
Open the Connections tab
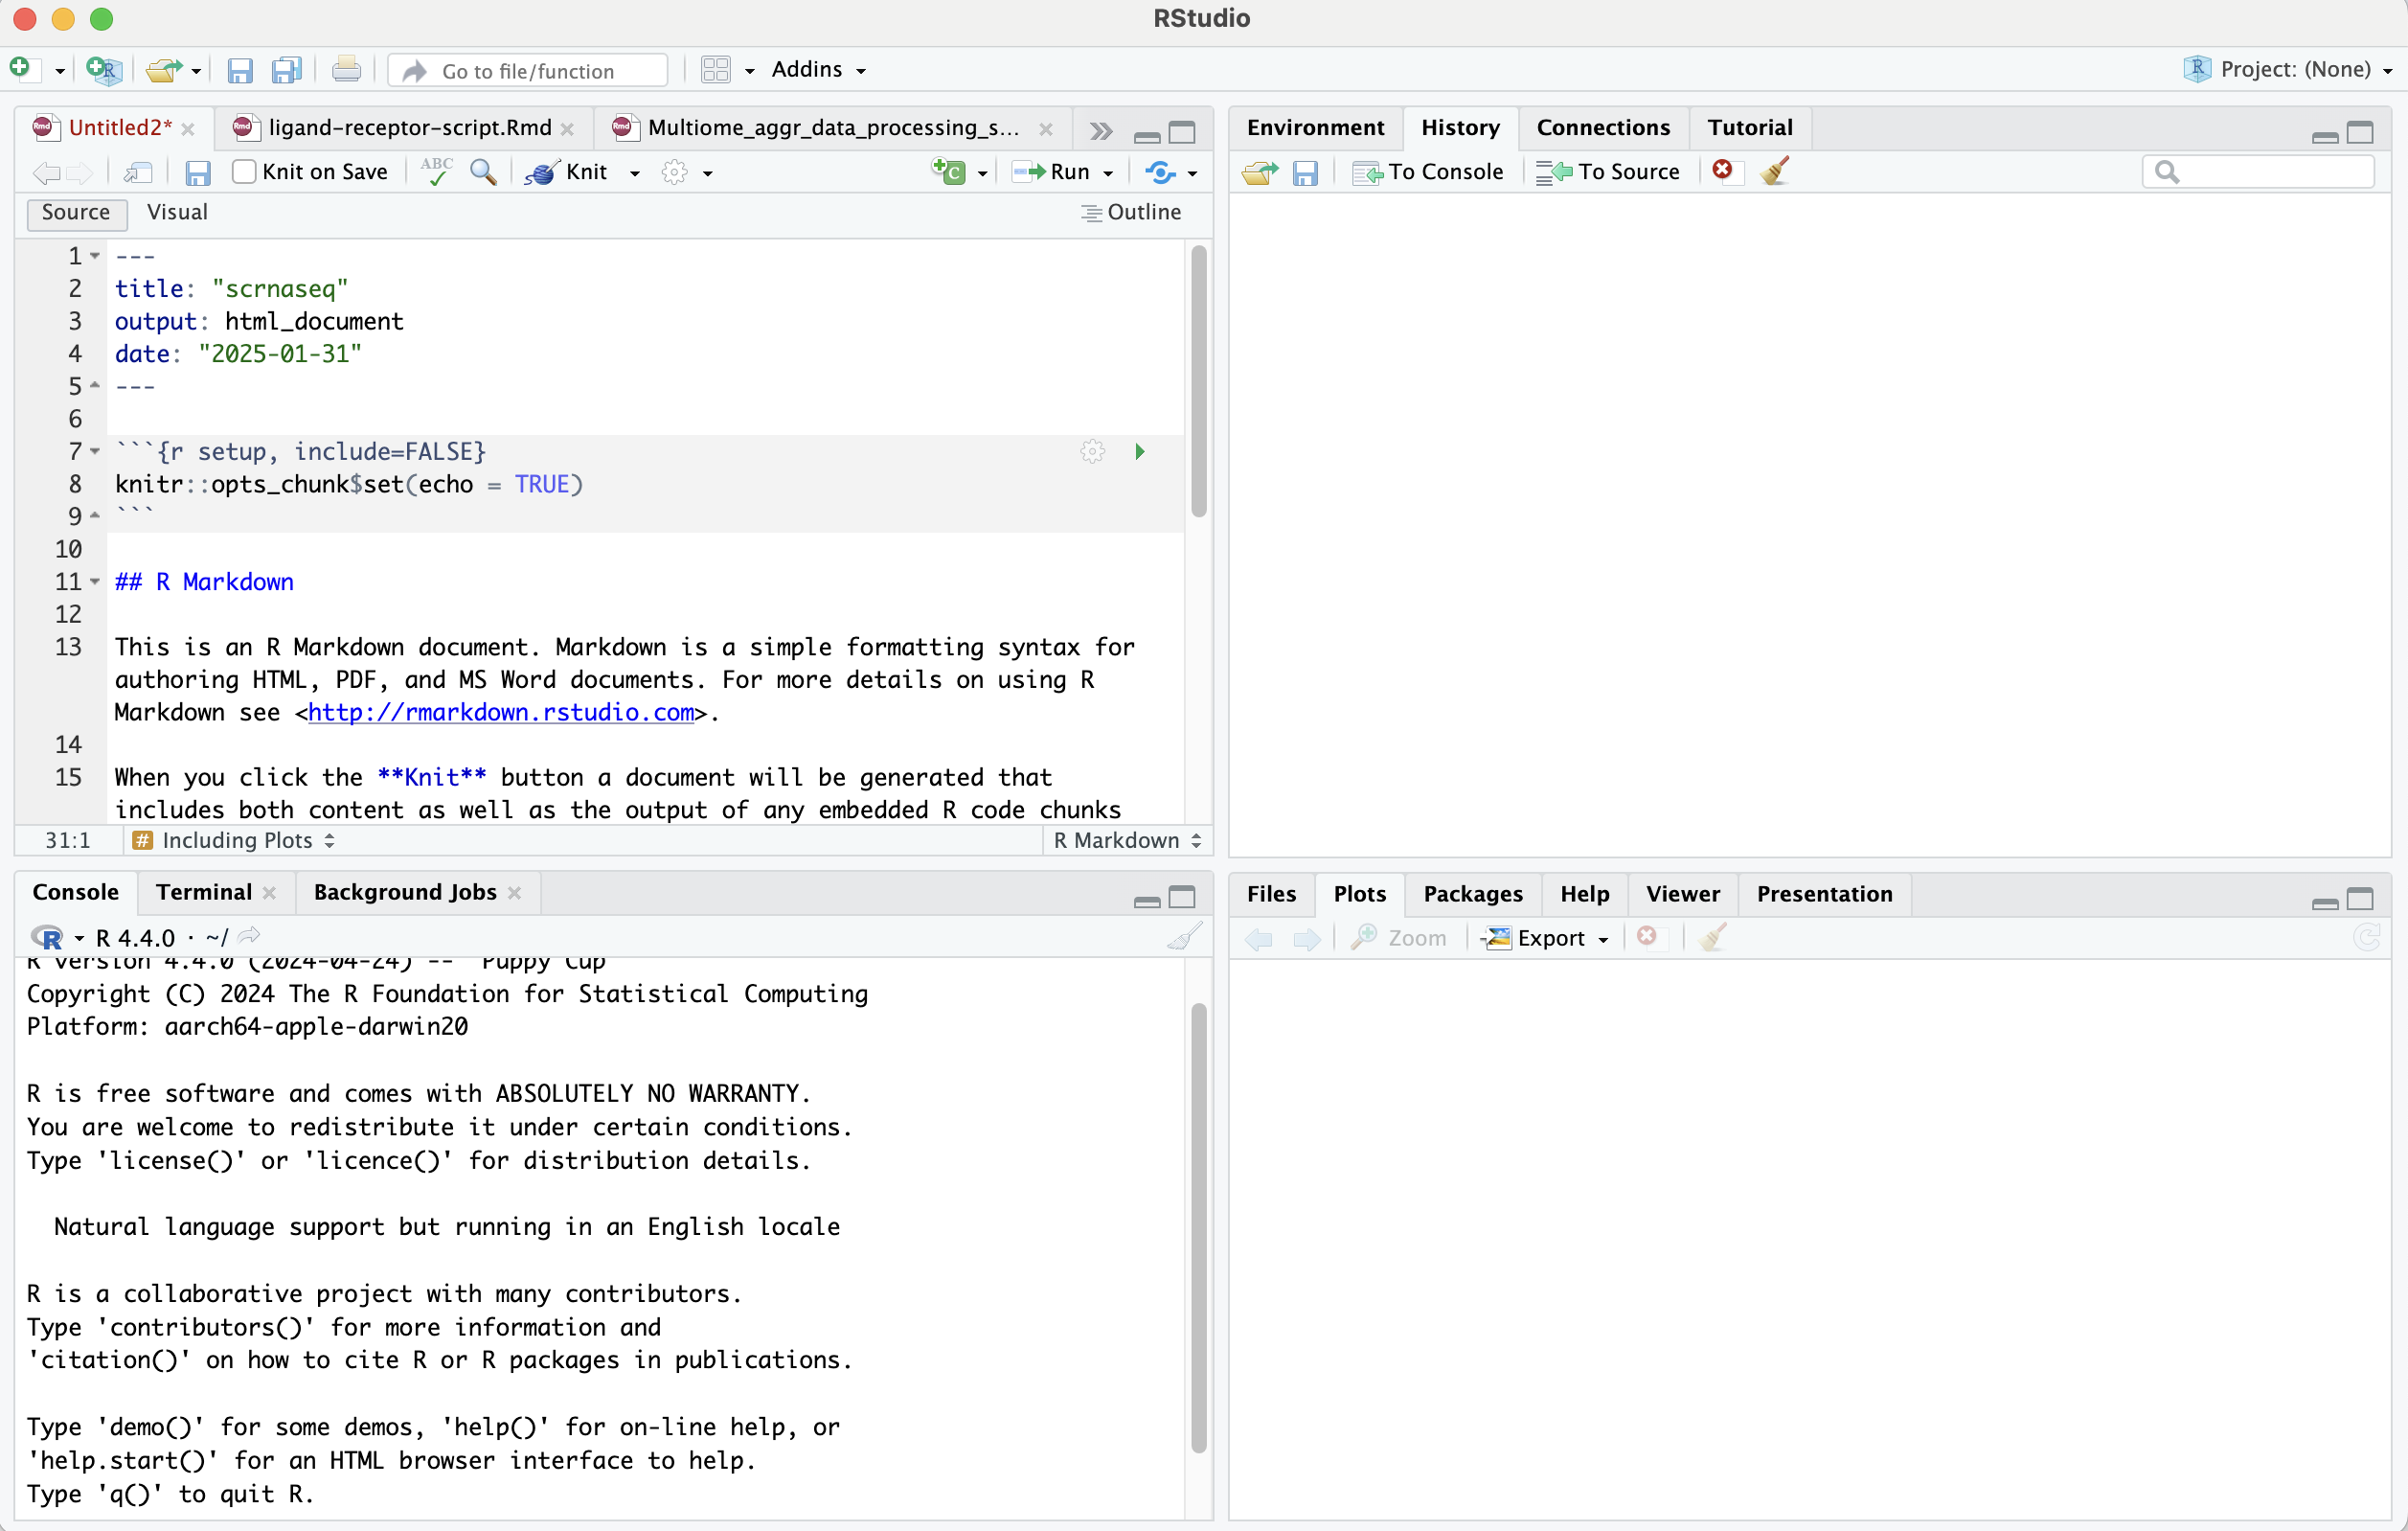tap(1603, 128)
